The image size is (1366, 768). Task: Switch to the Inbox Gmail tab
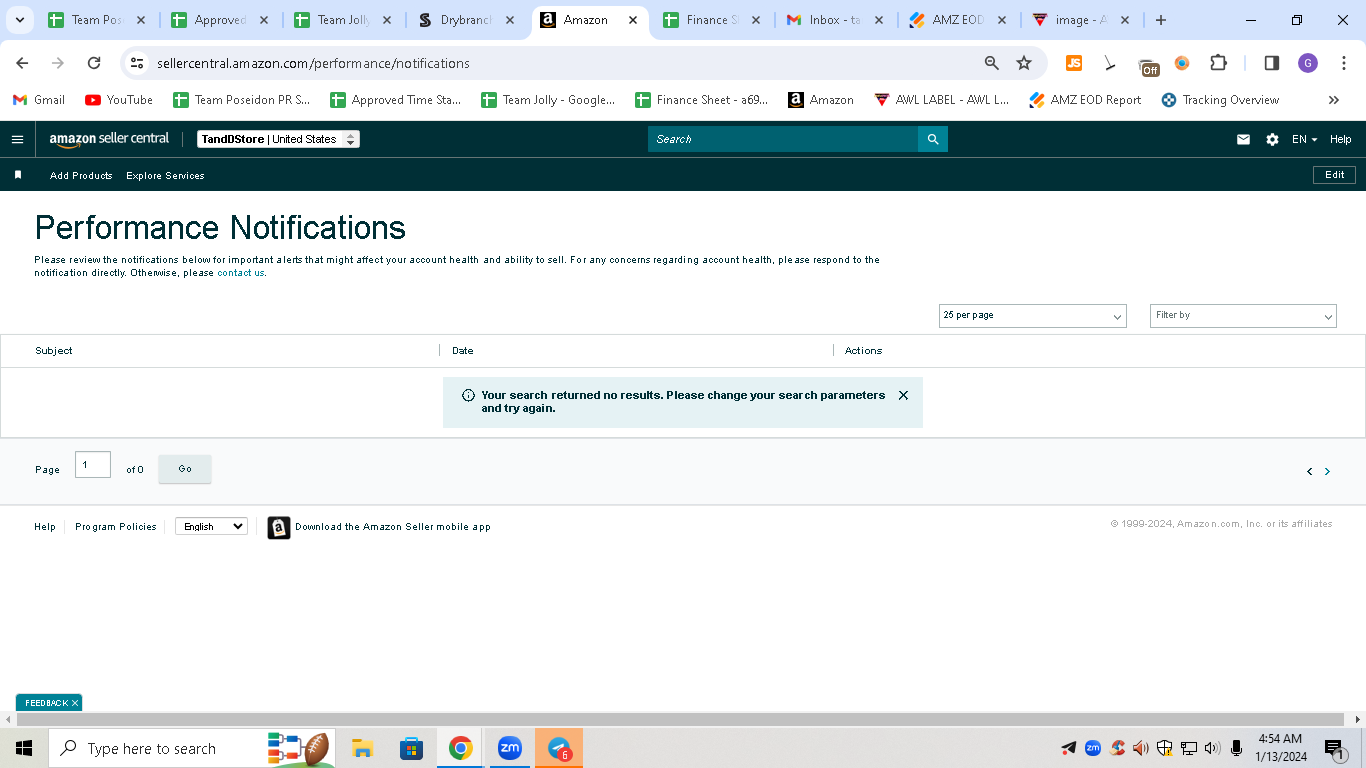click(x=835, y=20)
